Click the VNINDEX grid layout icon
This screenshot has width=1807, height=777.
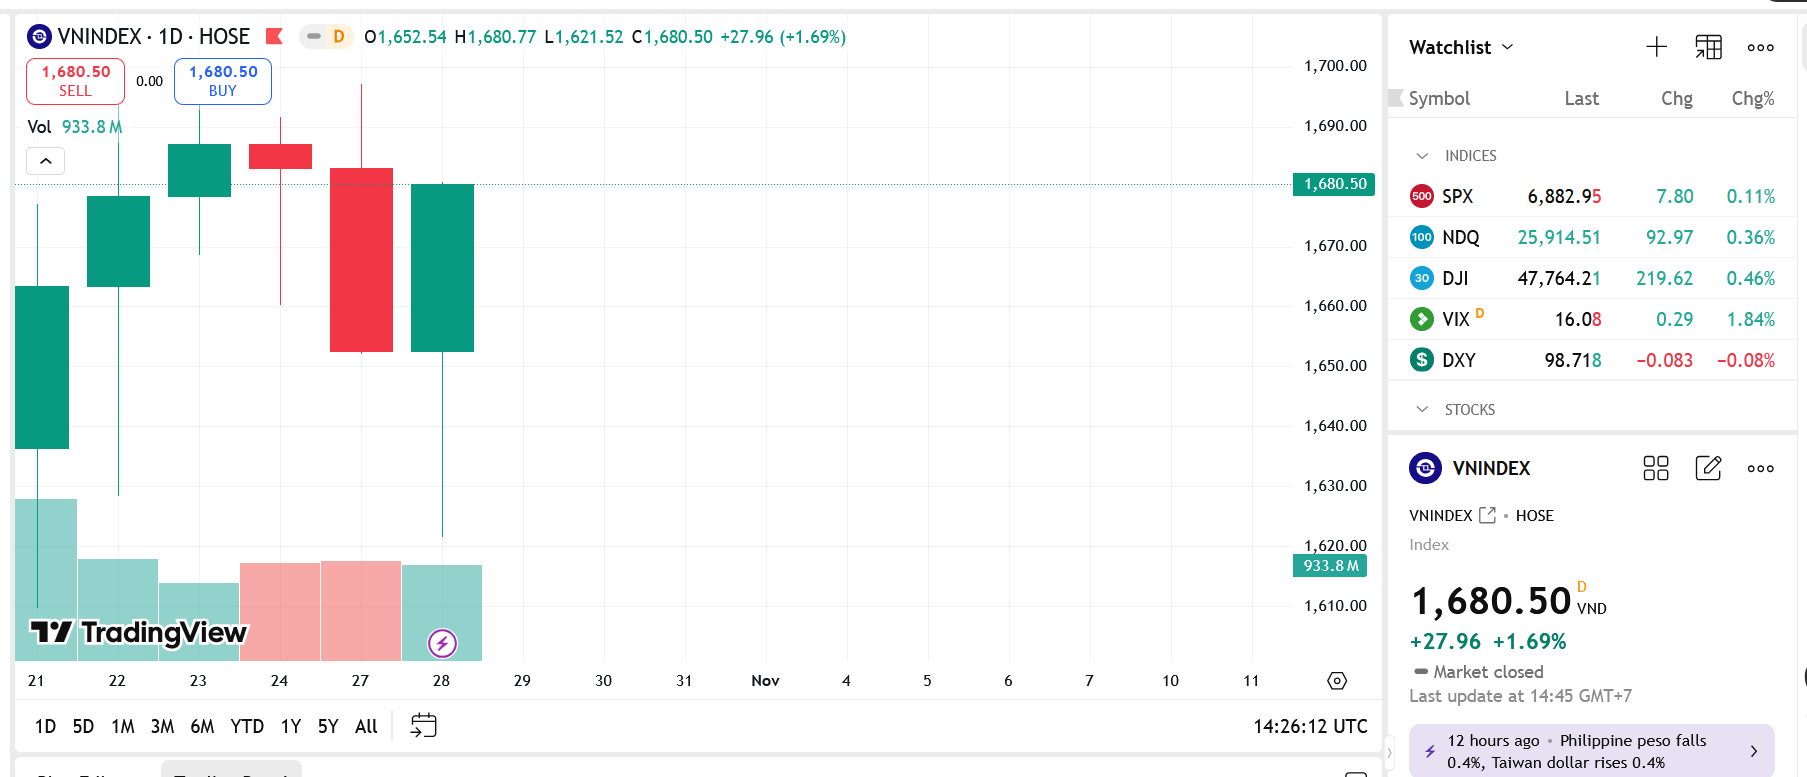point(1655,468)
